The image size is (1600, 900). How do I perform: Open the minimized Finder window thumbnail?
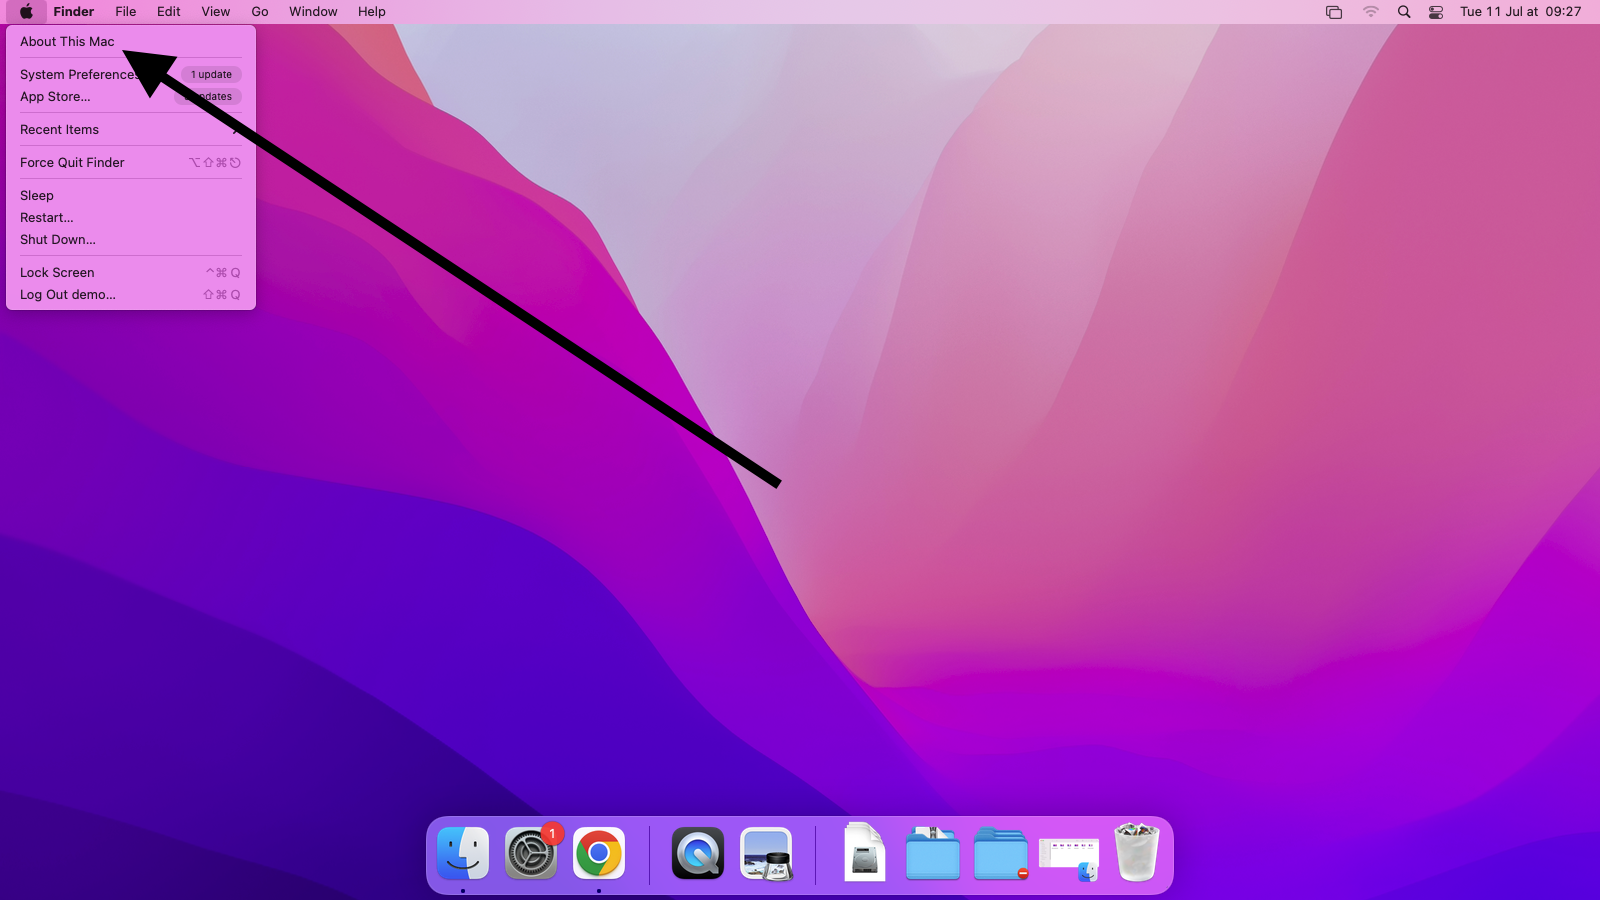click(x=1068, y=856)
